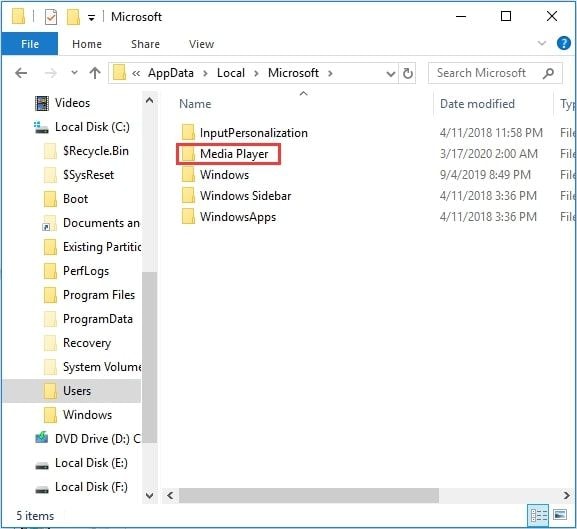Click the DVD Drive (D:) icon
Screen dimensions: 577x529
pyautogui.click(x=42, y=438)
